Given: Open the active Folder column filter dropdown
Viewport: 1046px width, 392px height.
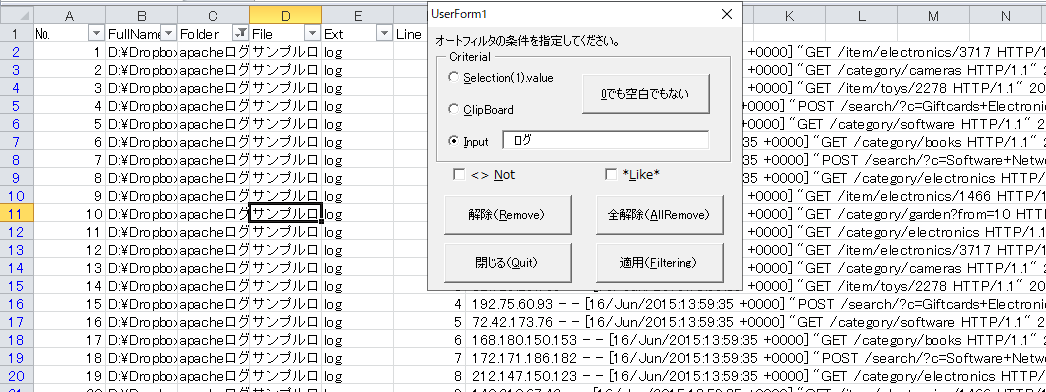Looking at the screenshot, I should [241, 33].
